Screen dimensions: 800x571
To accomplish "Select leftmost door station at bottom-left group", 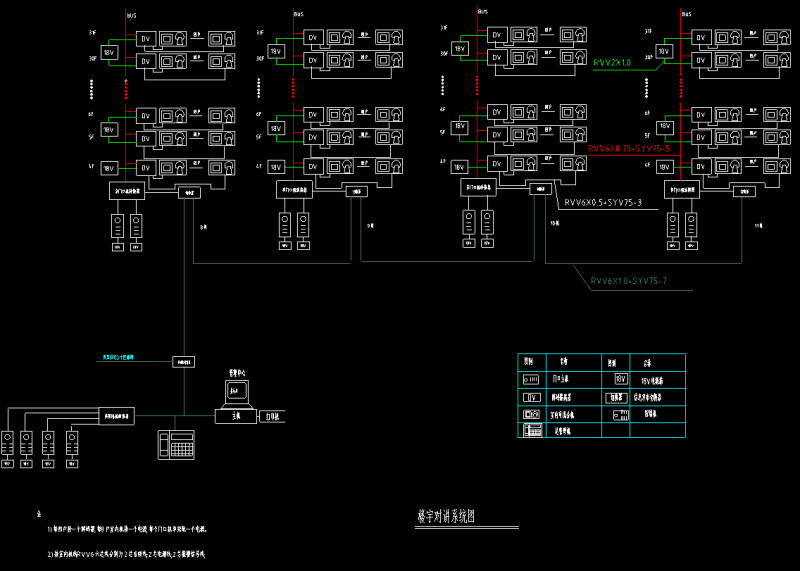I will [x=9, y=442].
